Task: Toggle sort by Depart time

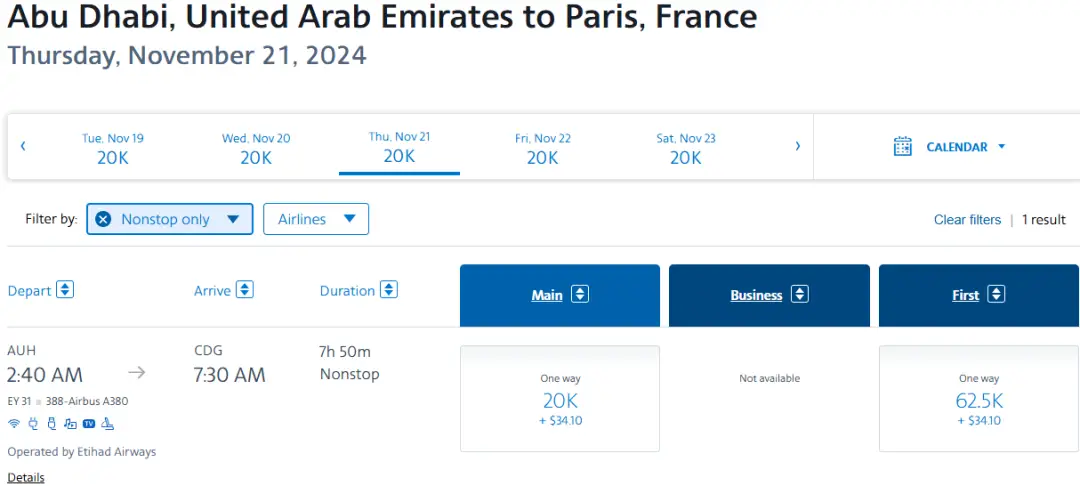Action: coord(65,290)
